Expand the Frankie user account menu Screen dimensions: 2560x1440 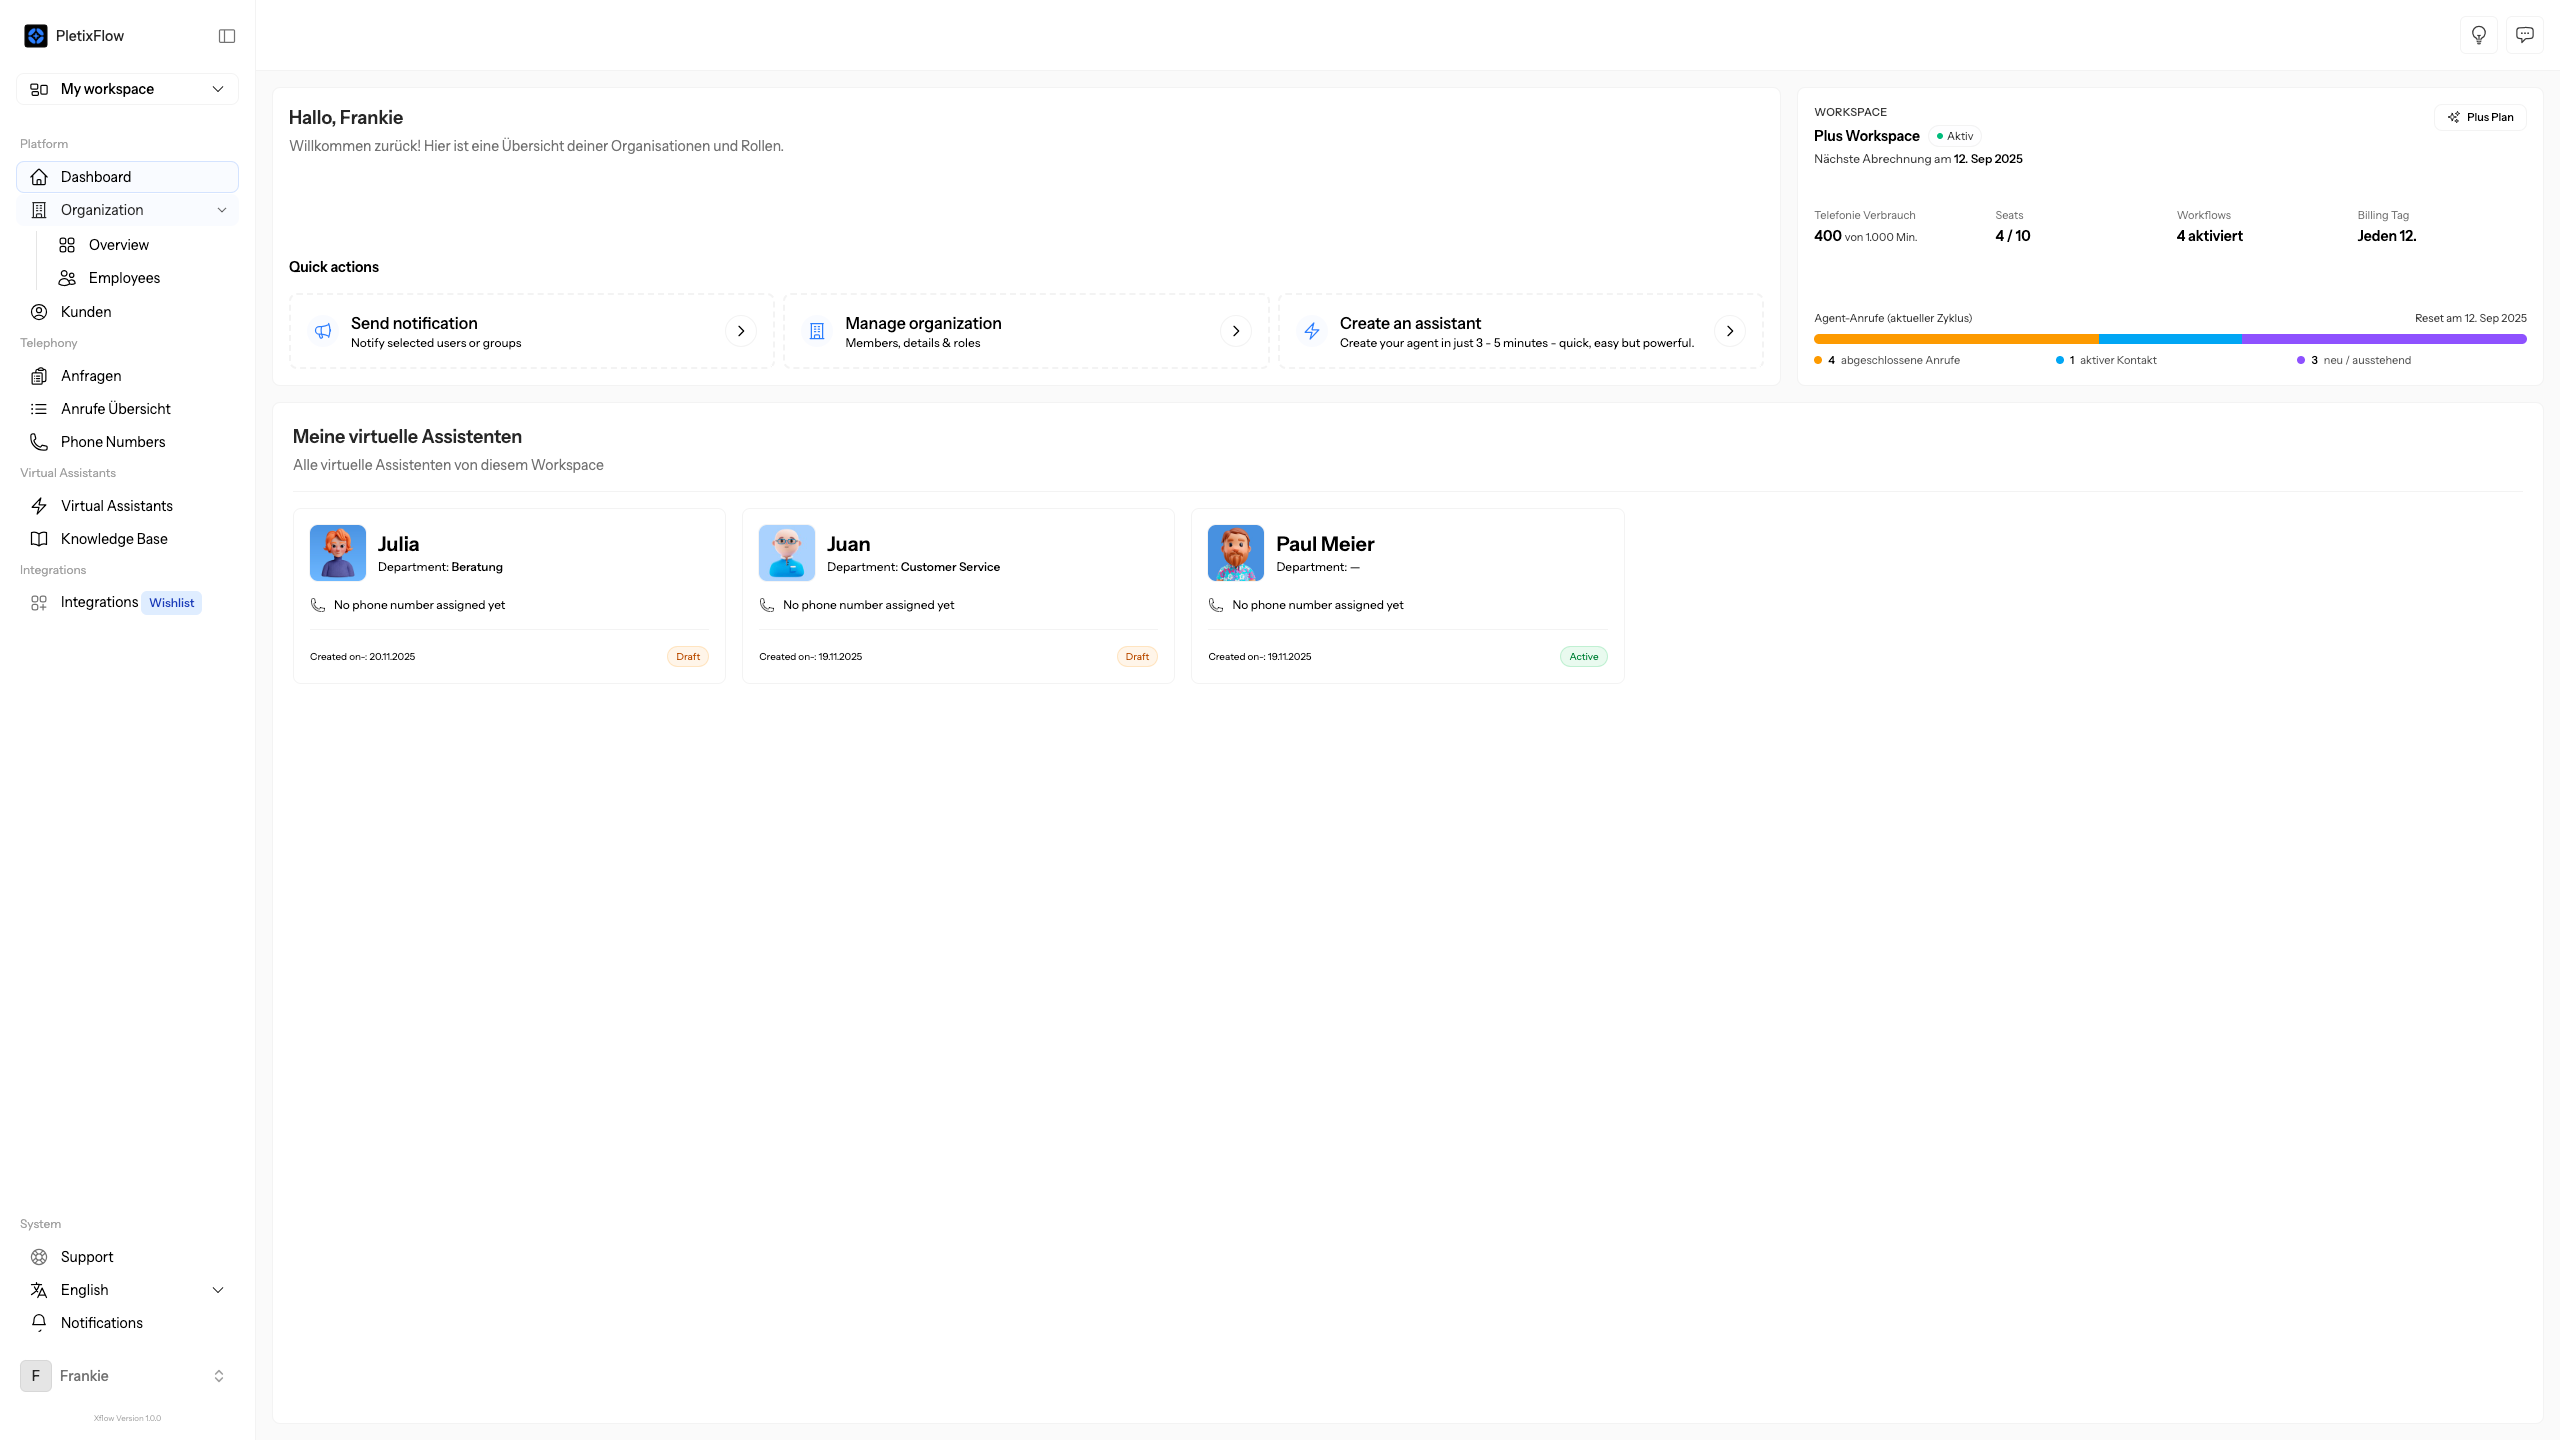click(x=127, y=1376)
